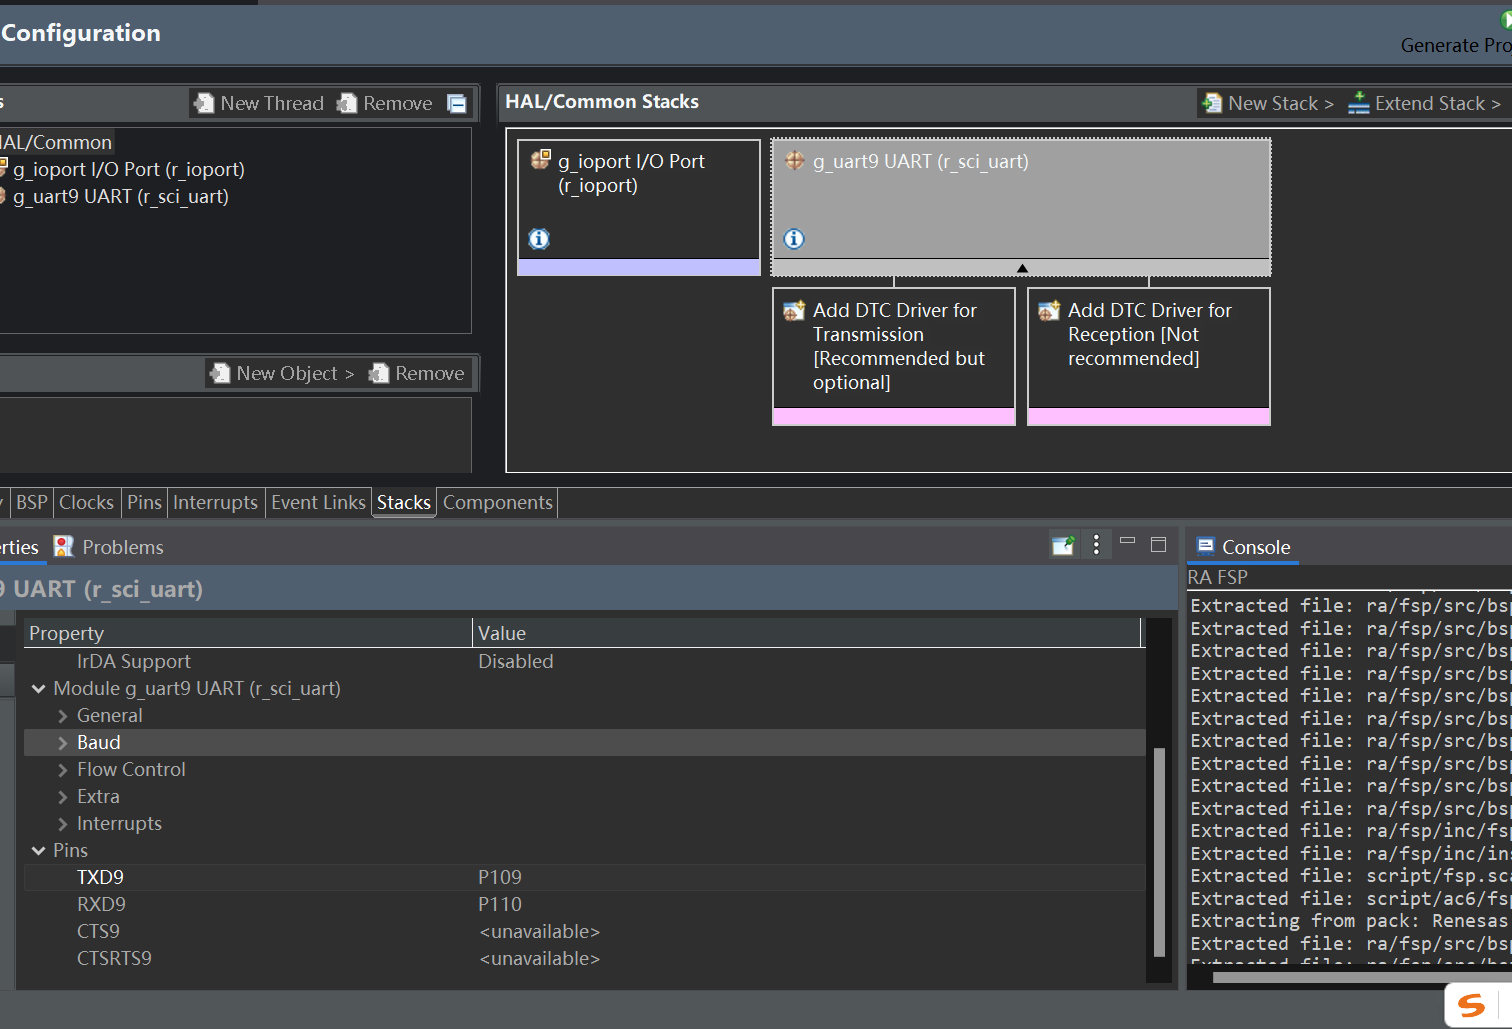Image resolution: width=1512 pixels, height=1029 pixels.
Task: Click the RXD9 pin value P110
Action: [x=500, y=904]
